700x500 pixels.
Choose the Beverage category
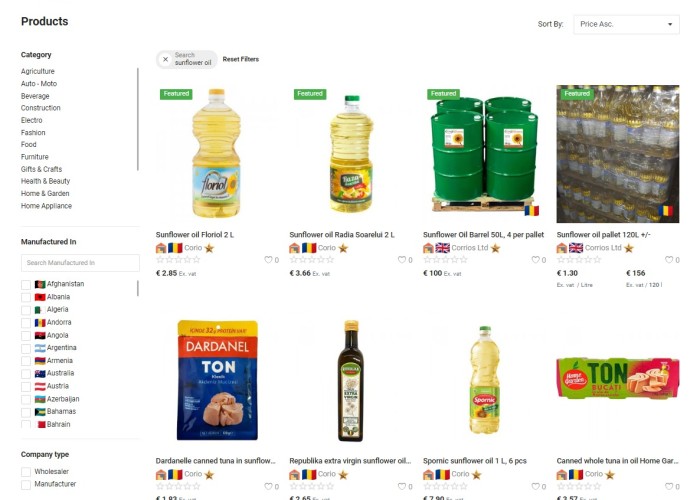(x=35, y=96)
